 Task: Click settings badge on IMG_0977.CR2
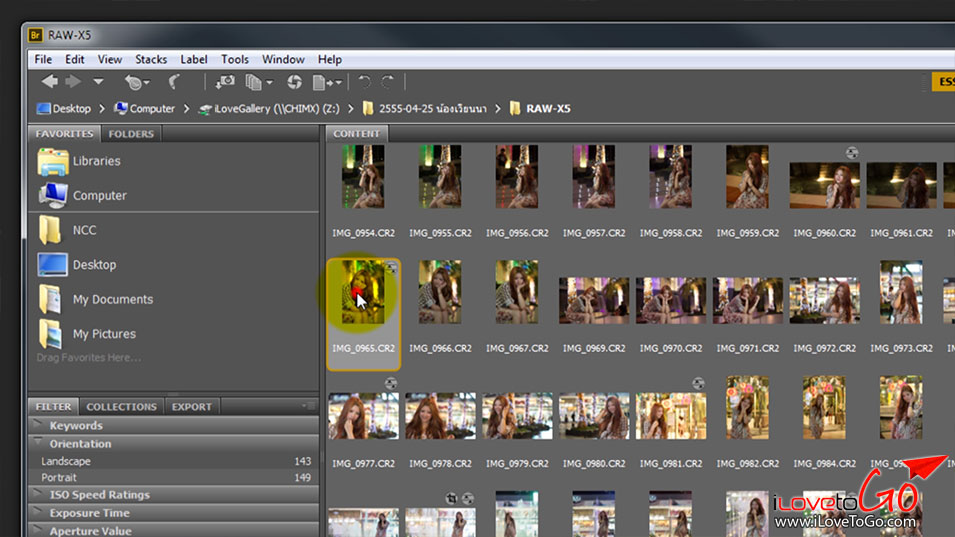pos(390,384)
